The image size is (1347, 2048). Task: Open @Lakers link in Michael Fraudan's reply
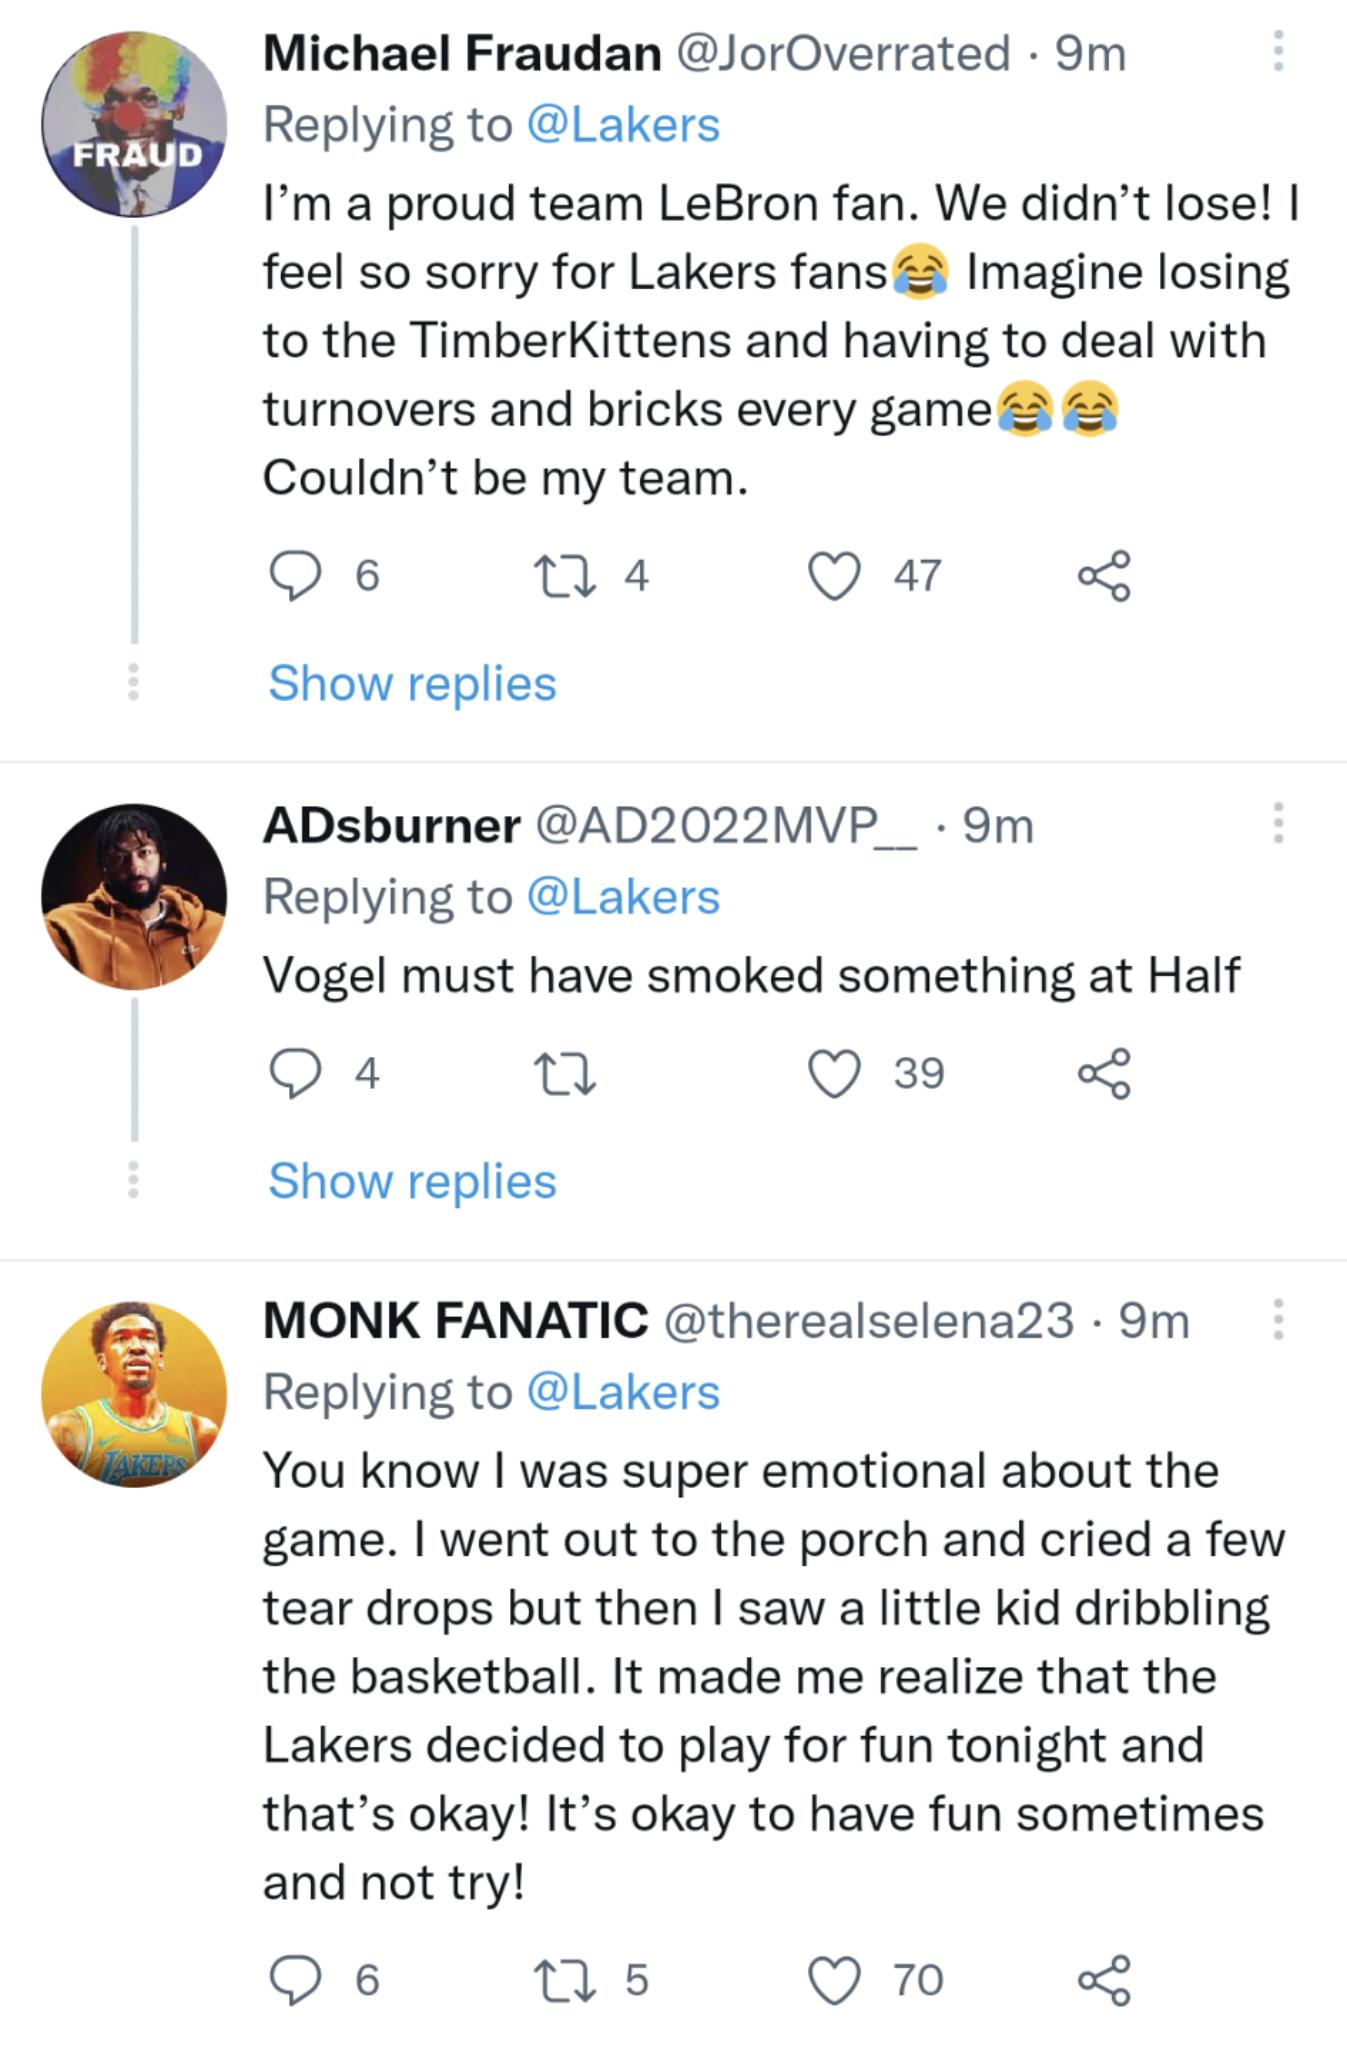622,126
